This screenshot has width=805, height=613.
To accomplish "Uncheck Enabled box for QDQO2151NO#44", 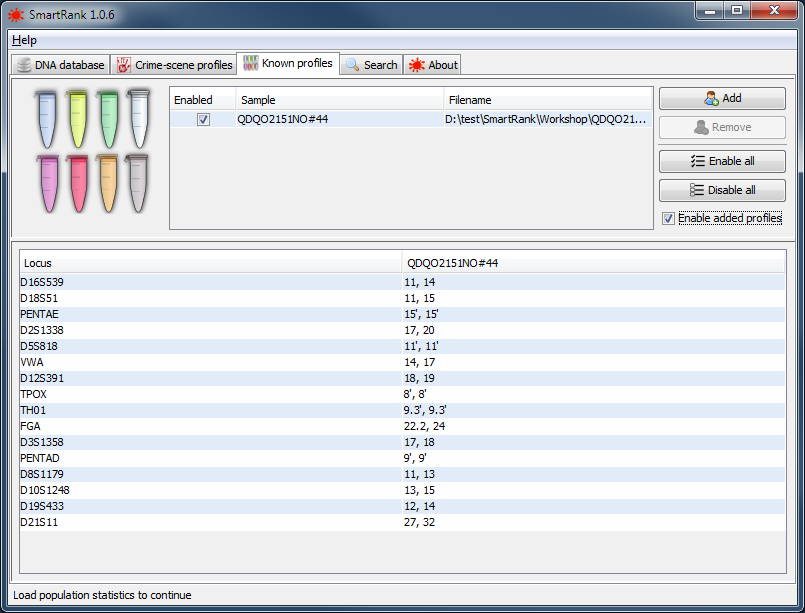I will 203,119.
